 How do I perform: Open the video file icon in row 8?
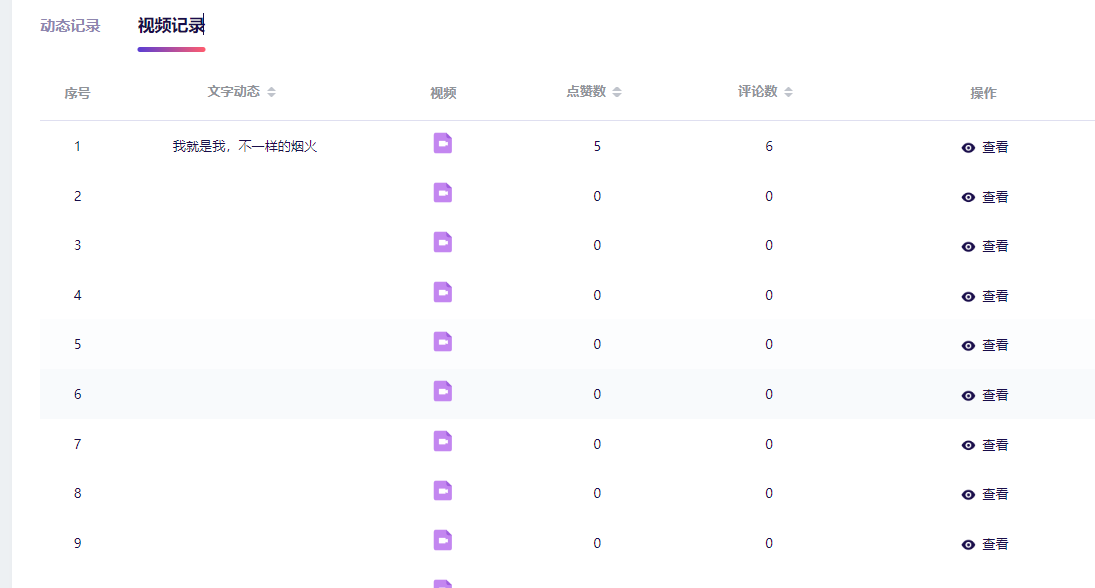[443, 491]
